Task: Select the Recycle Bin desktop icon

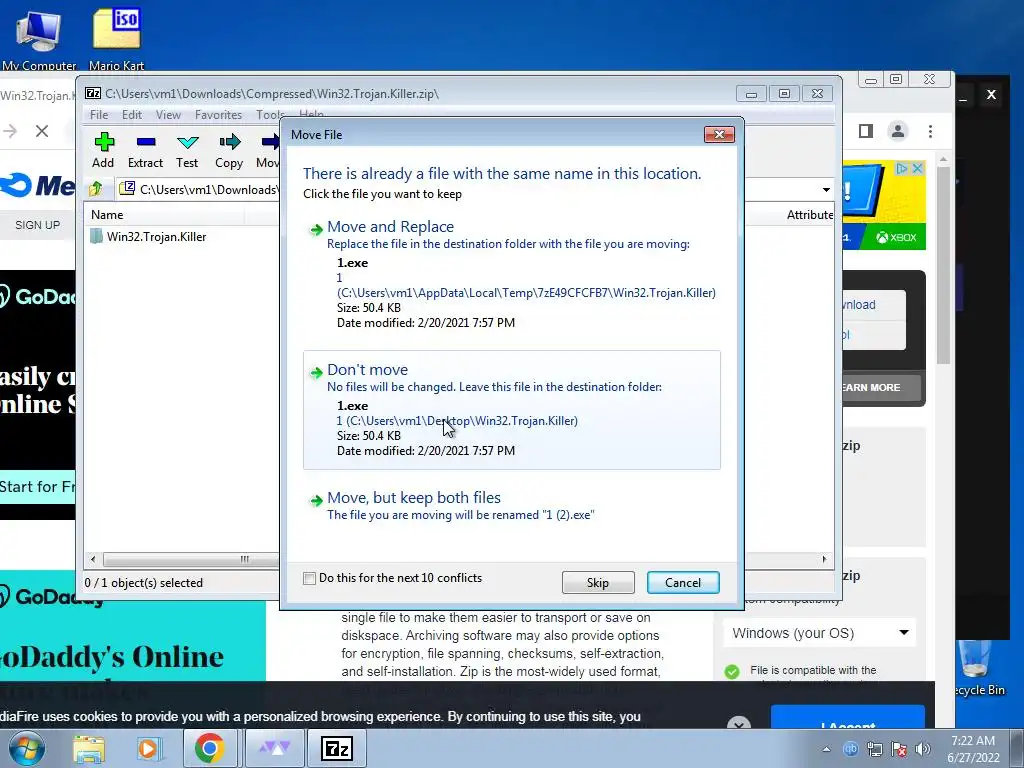Action: [978, 667]
